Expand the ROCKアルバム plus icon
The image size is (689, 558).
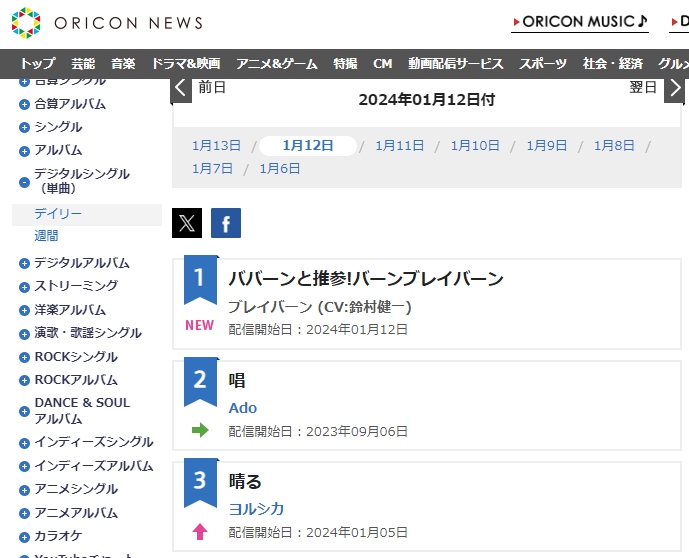(25, 380)
